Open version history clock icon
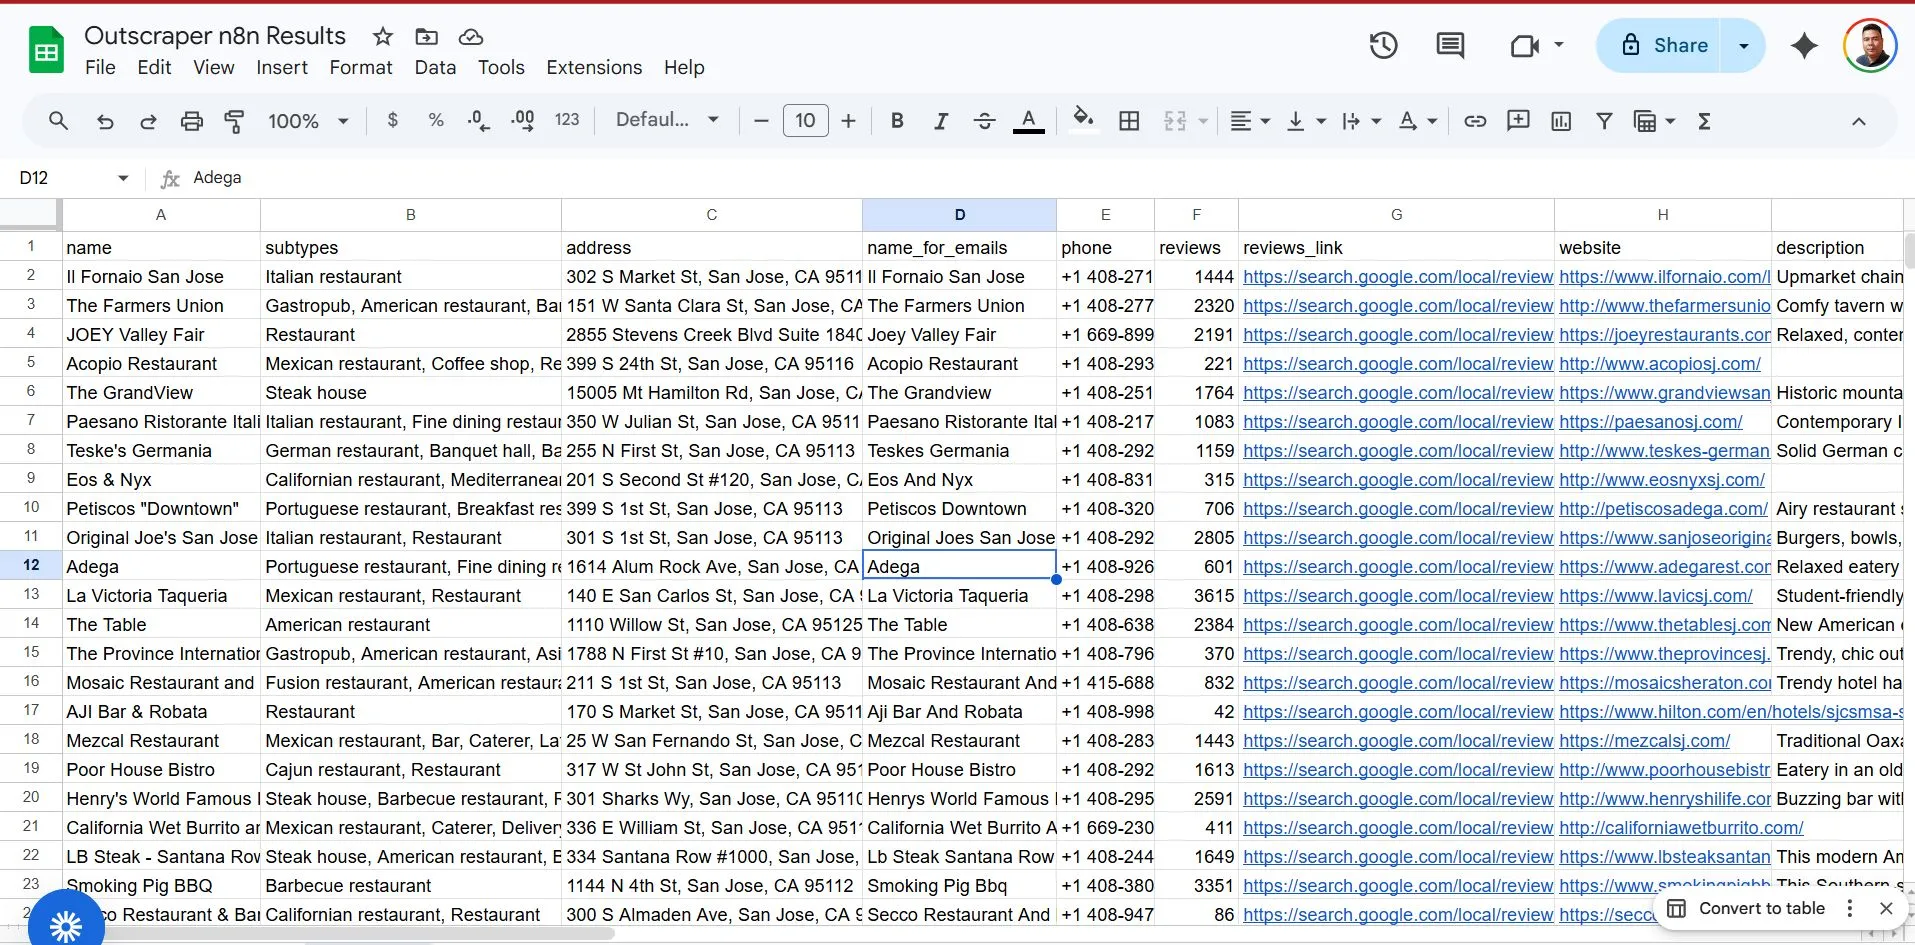Image resolution: width=1915 pixels, height=945 pixels. [1383, 45]
